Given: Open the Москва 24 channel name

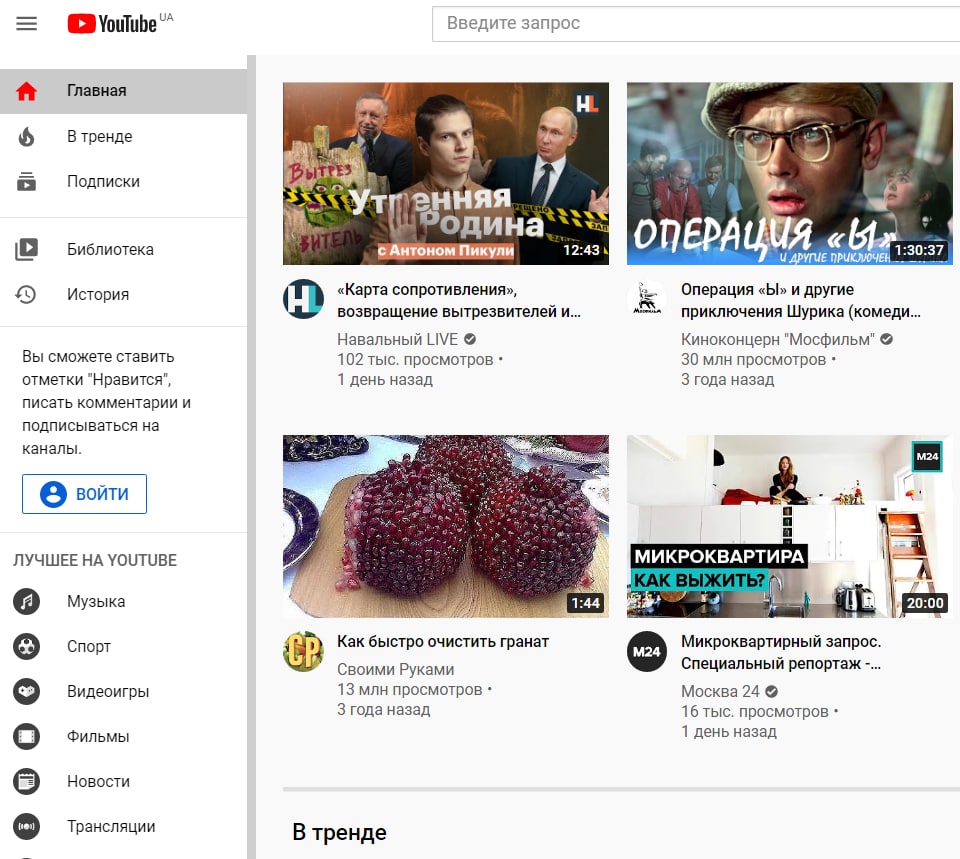Looking at the screenshot, I should (x=720, y=691).
